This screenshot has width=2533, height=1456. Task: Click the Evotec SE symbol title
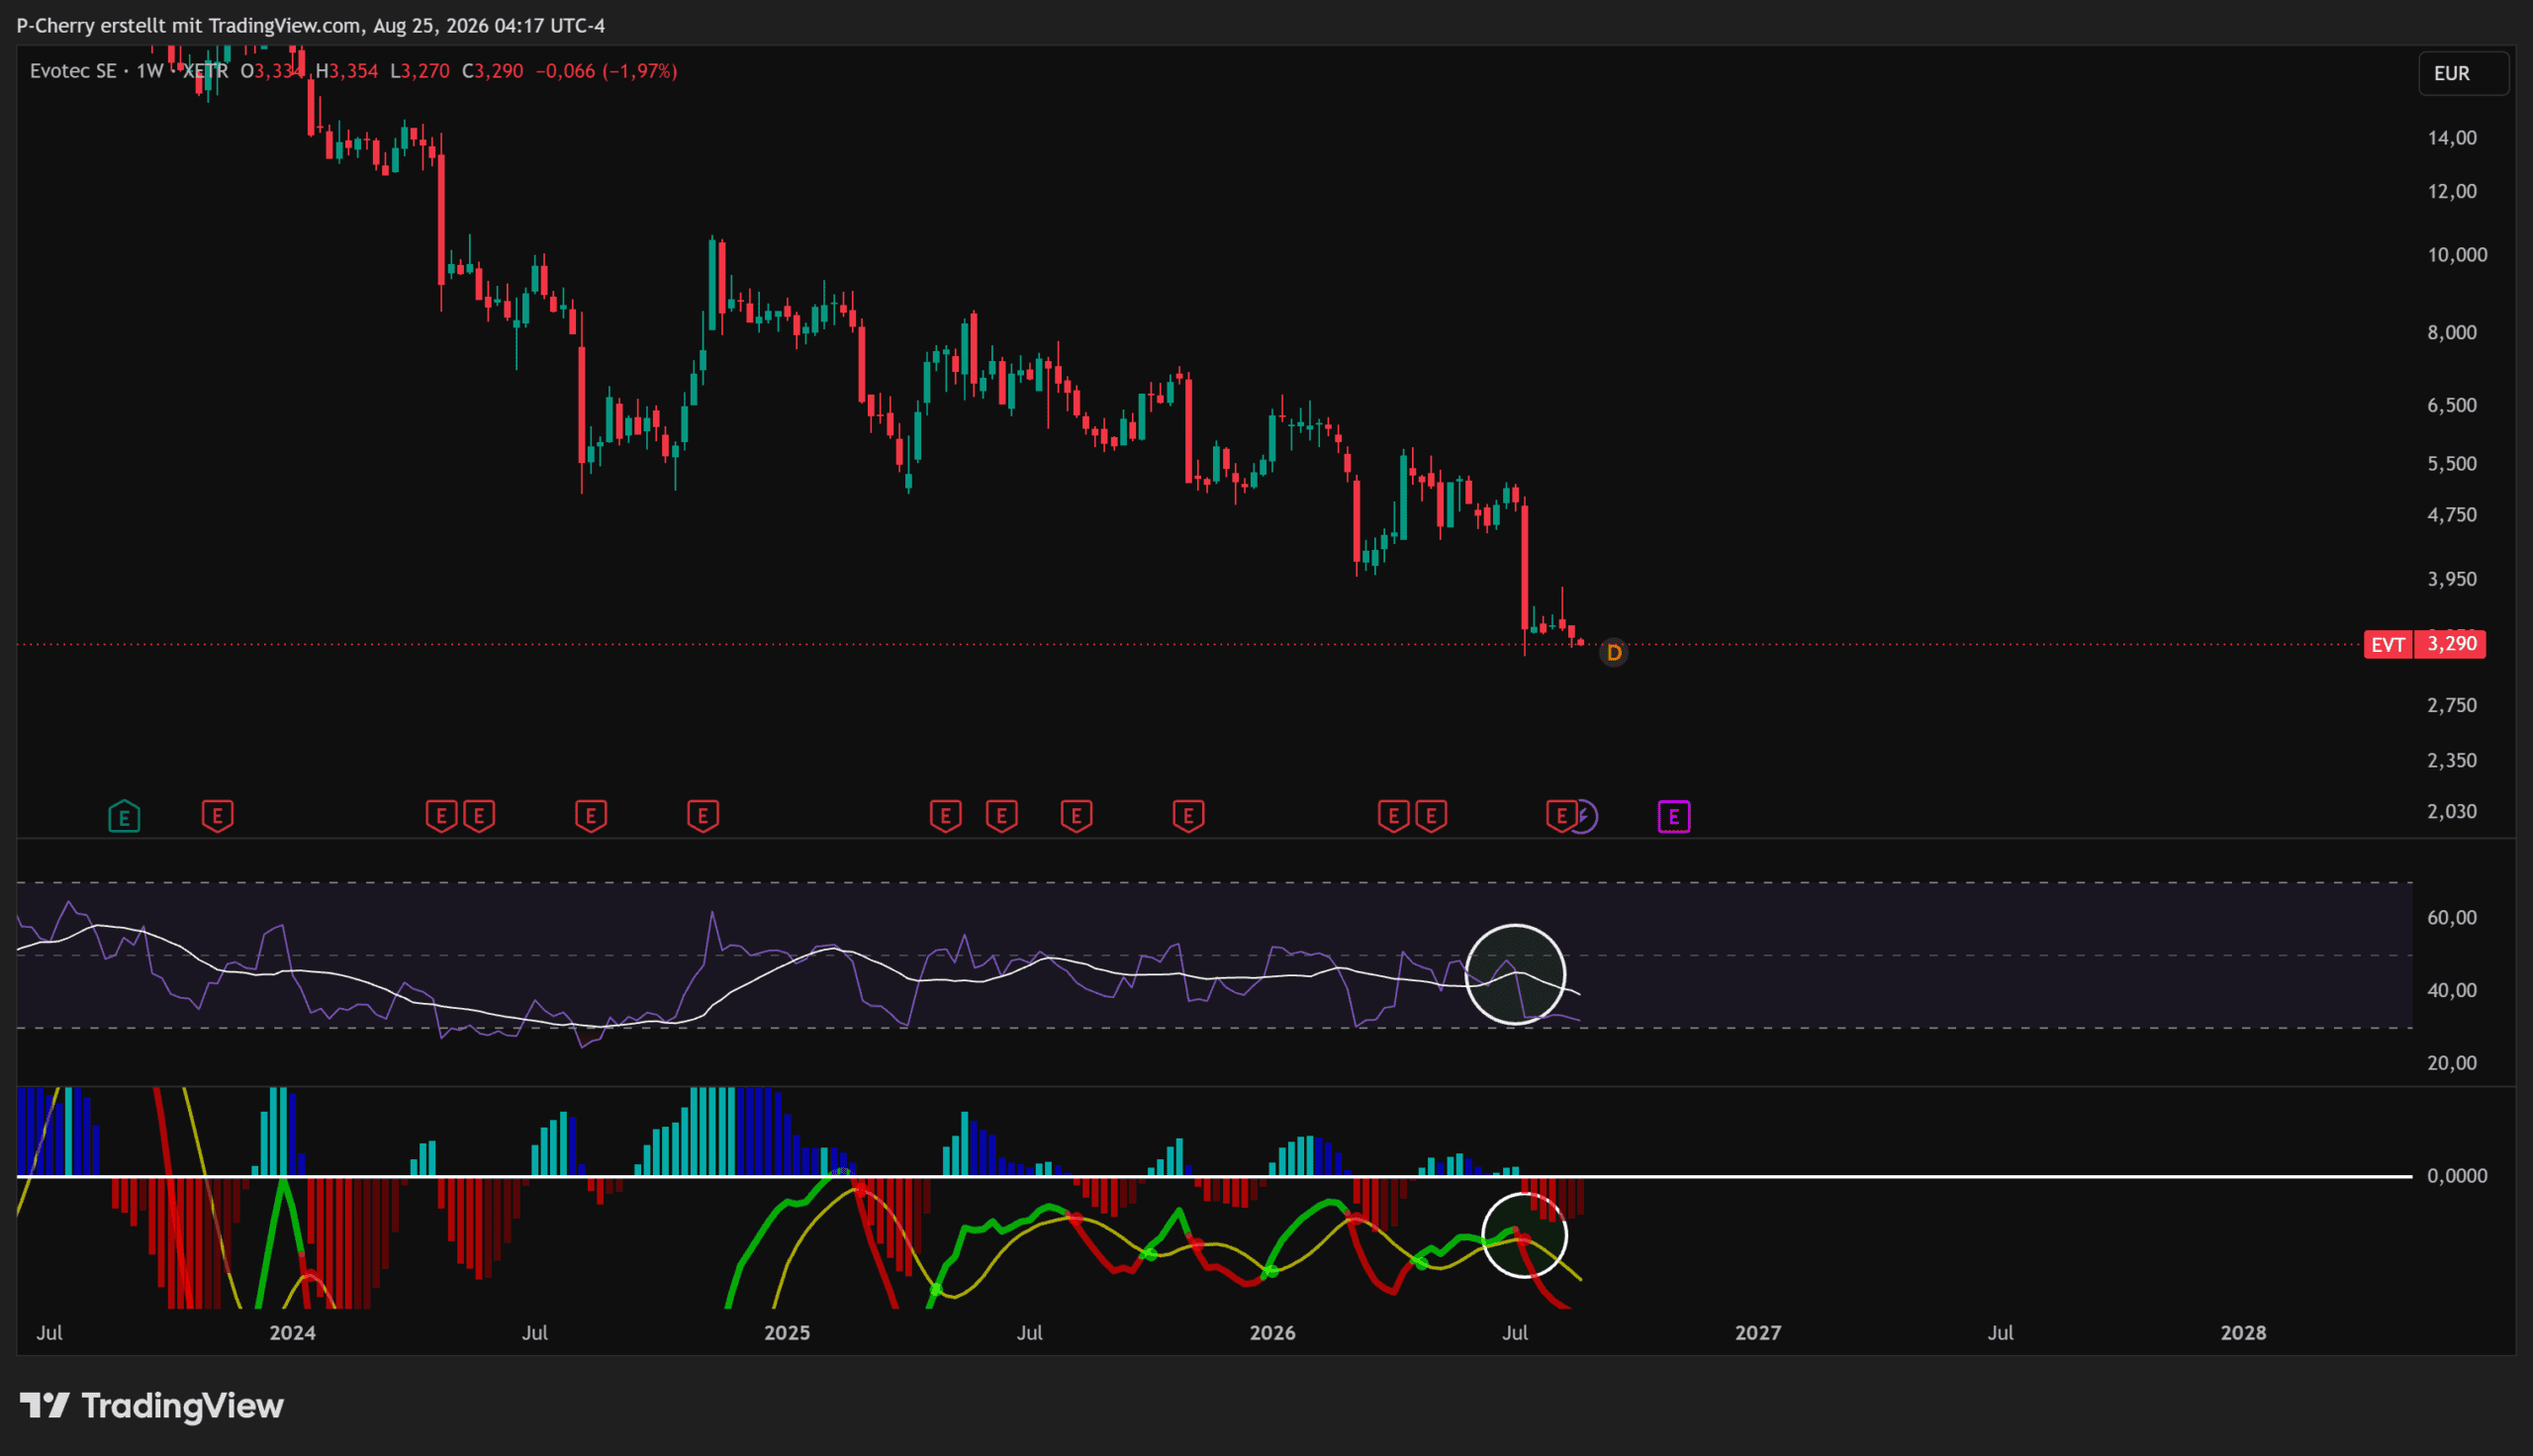[x=73, y=71]
